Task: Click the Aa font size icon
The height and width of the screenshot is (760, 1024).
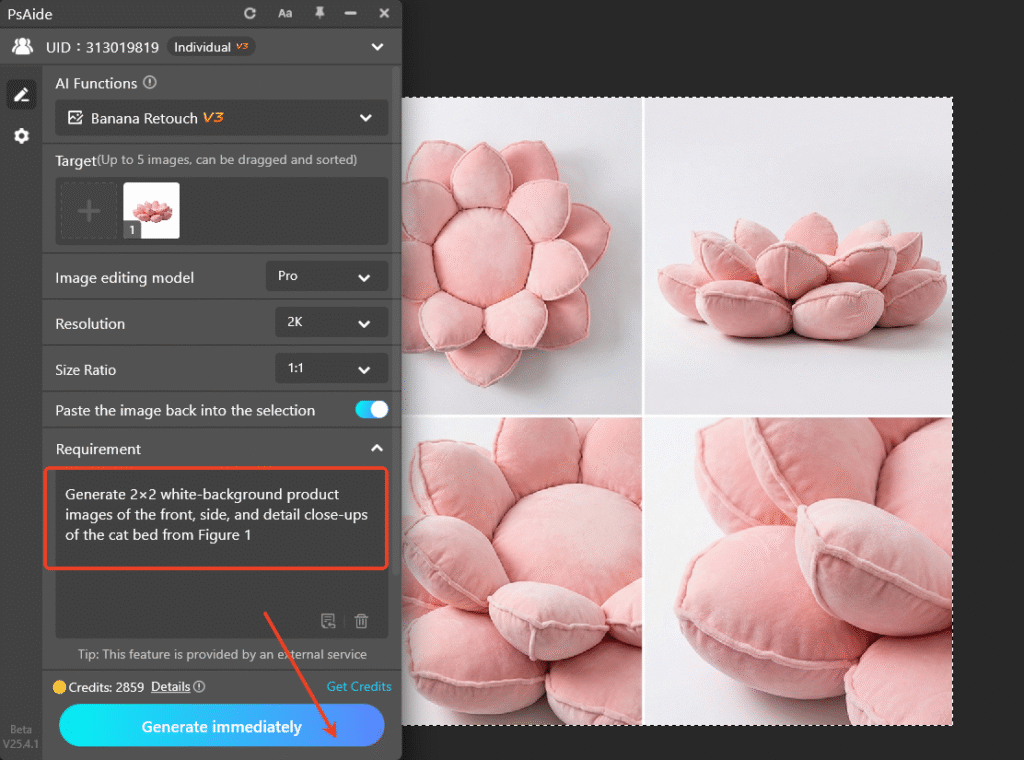Action: point(285,13)
